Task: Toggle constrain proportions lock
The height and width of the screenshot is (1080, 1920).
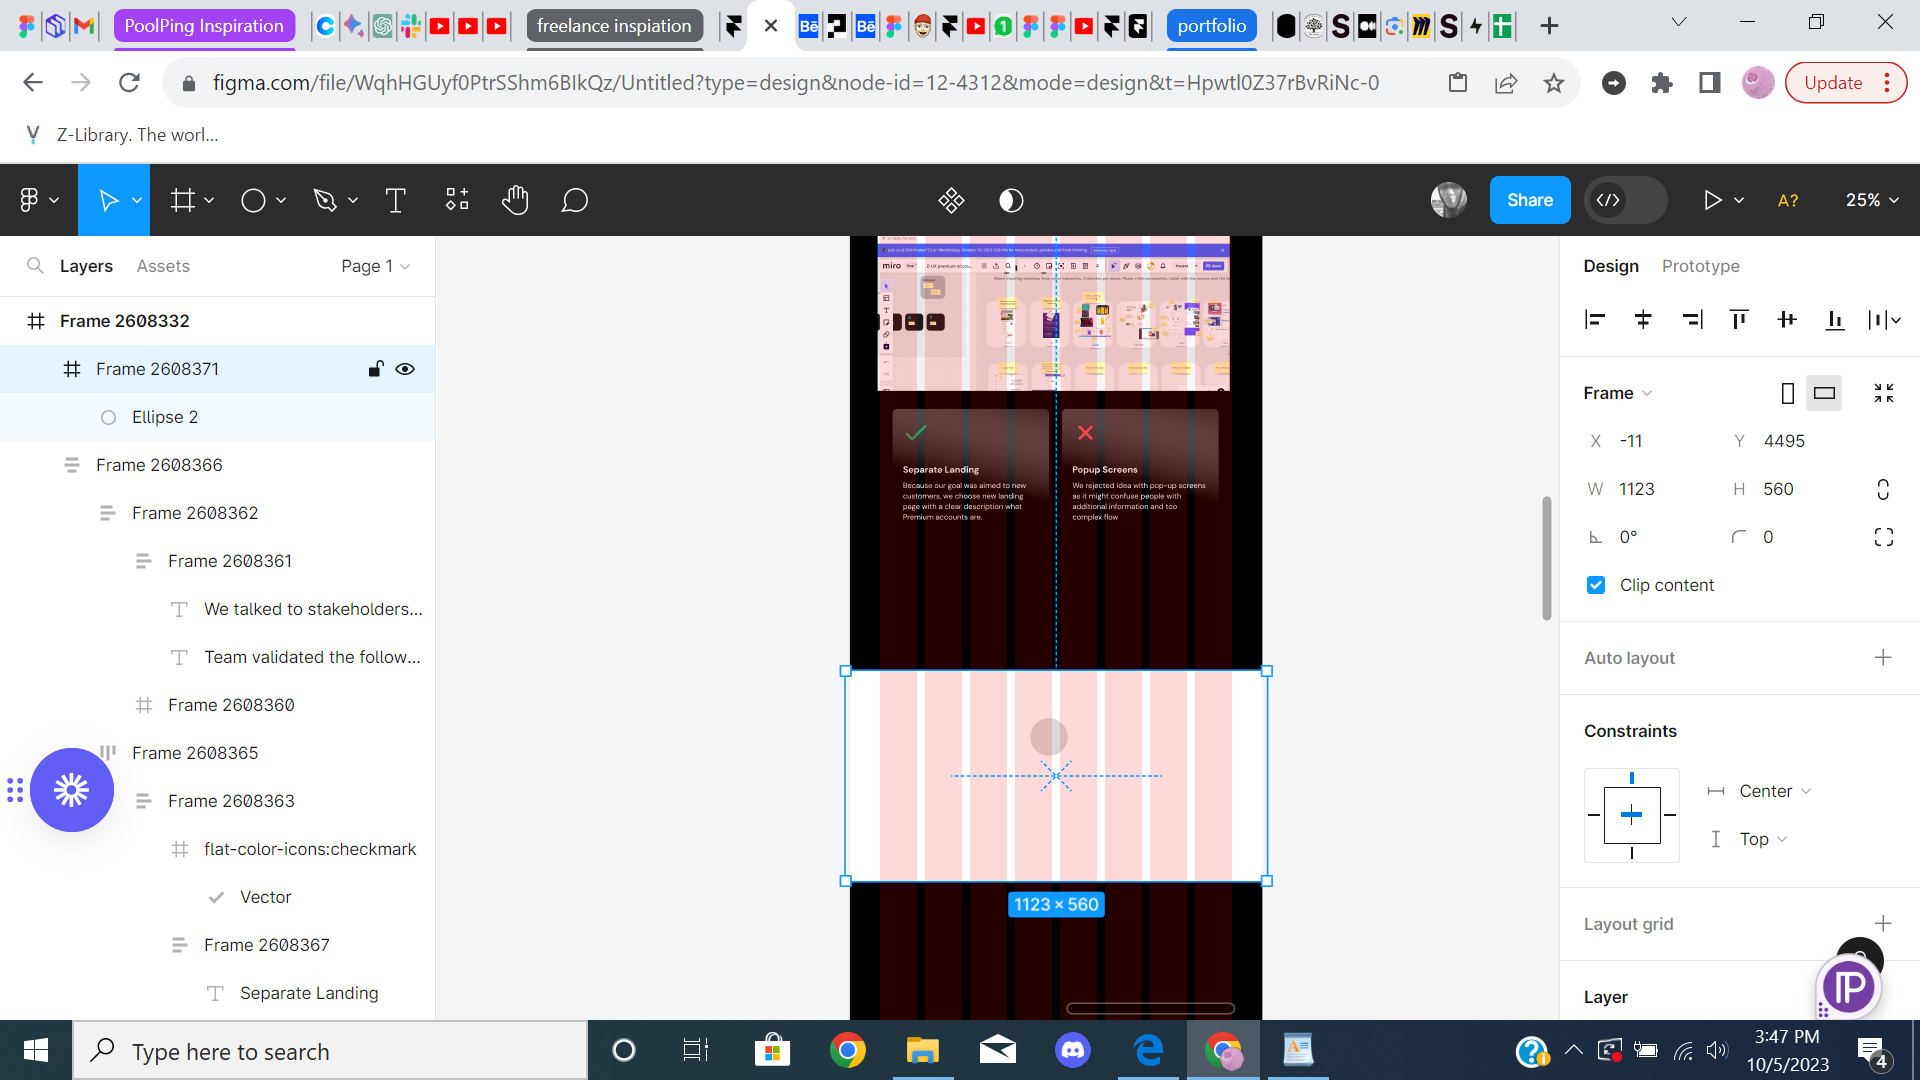Action: click(1883, 489)
